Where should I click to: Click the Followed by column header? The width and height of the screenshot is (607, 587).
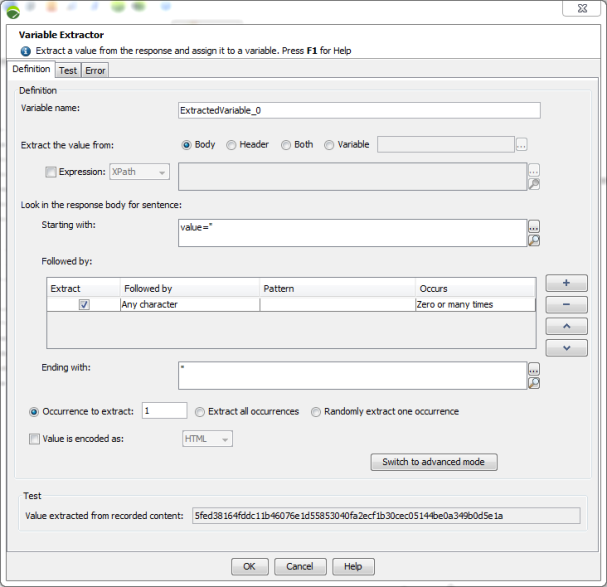(x=190, y=288)
